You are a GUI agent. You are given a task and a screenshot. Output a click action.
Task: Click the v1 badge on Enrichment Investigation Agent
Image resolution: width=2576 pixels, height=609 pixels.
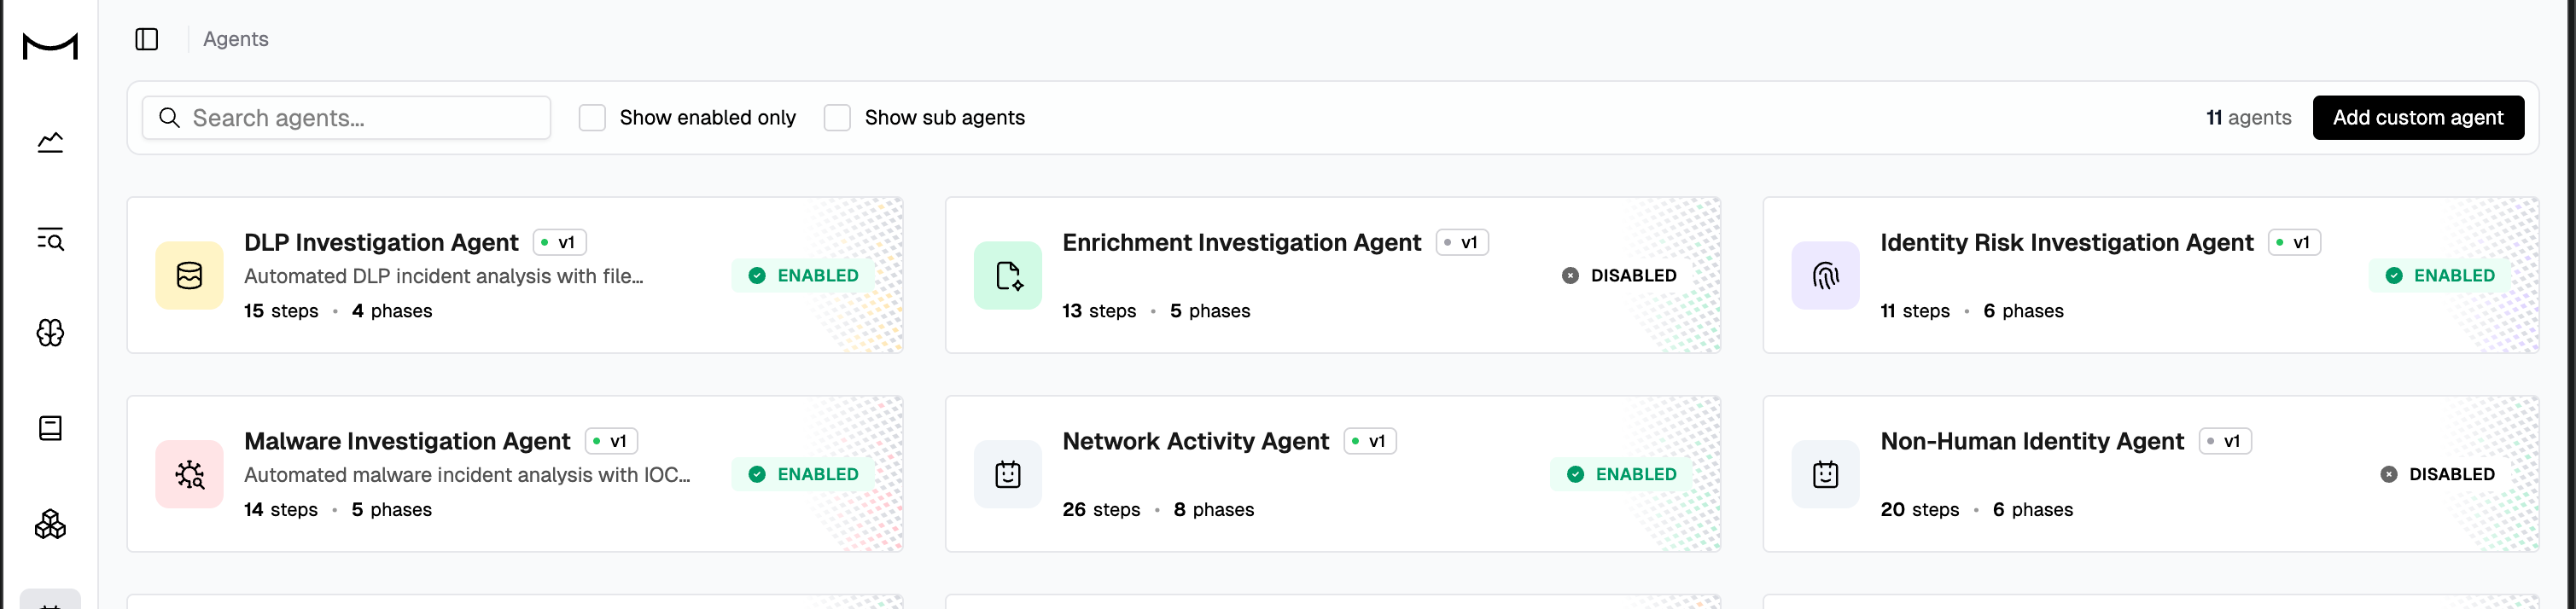point(1462,242)
